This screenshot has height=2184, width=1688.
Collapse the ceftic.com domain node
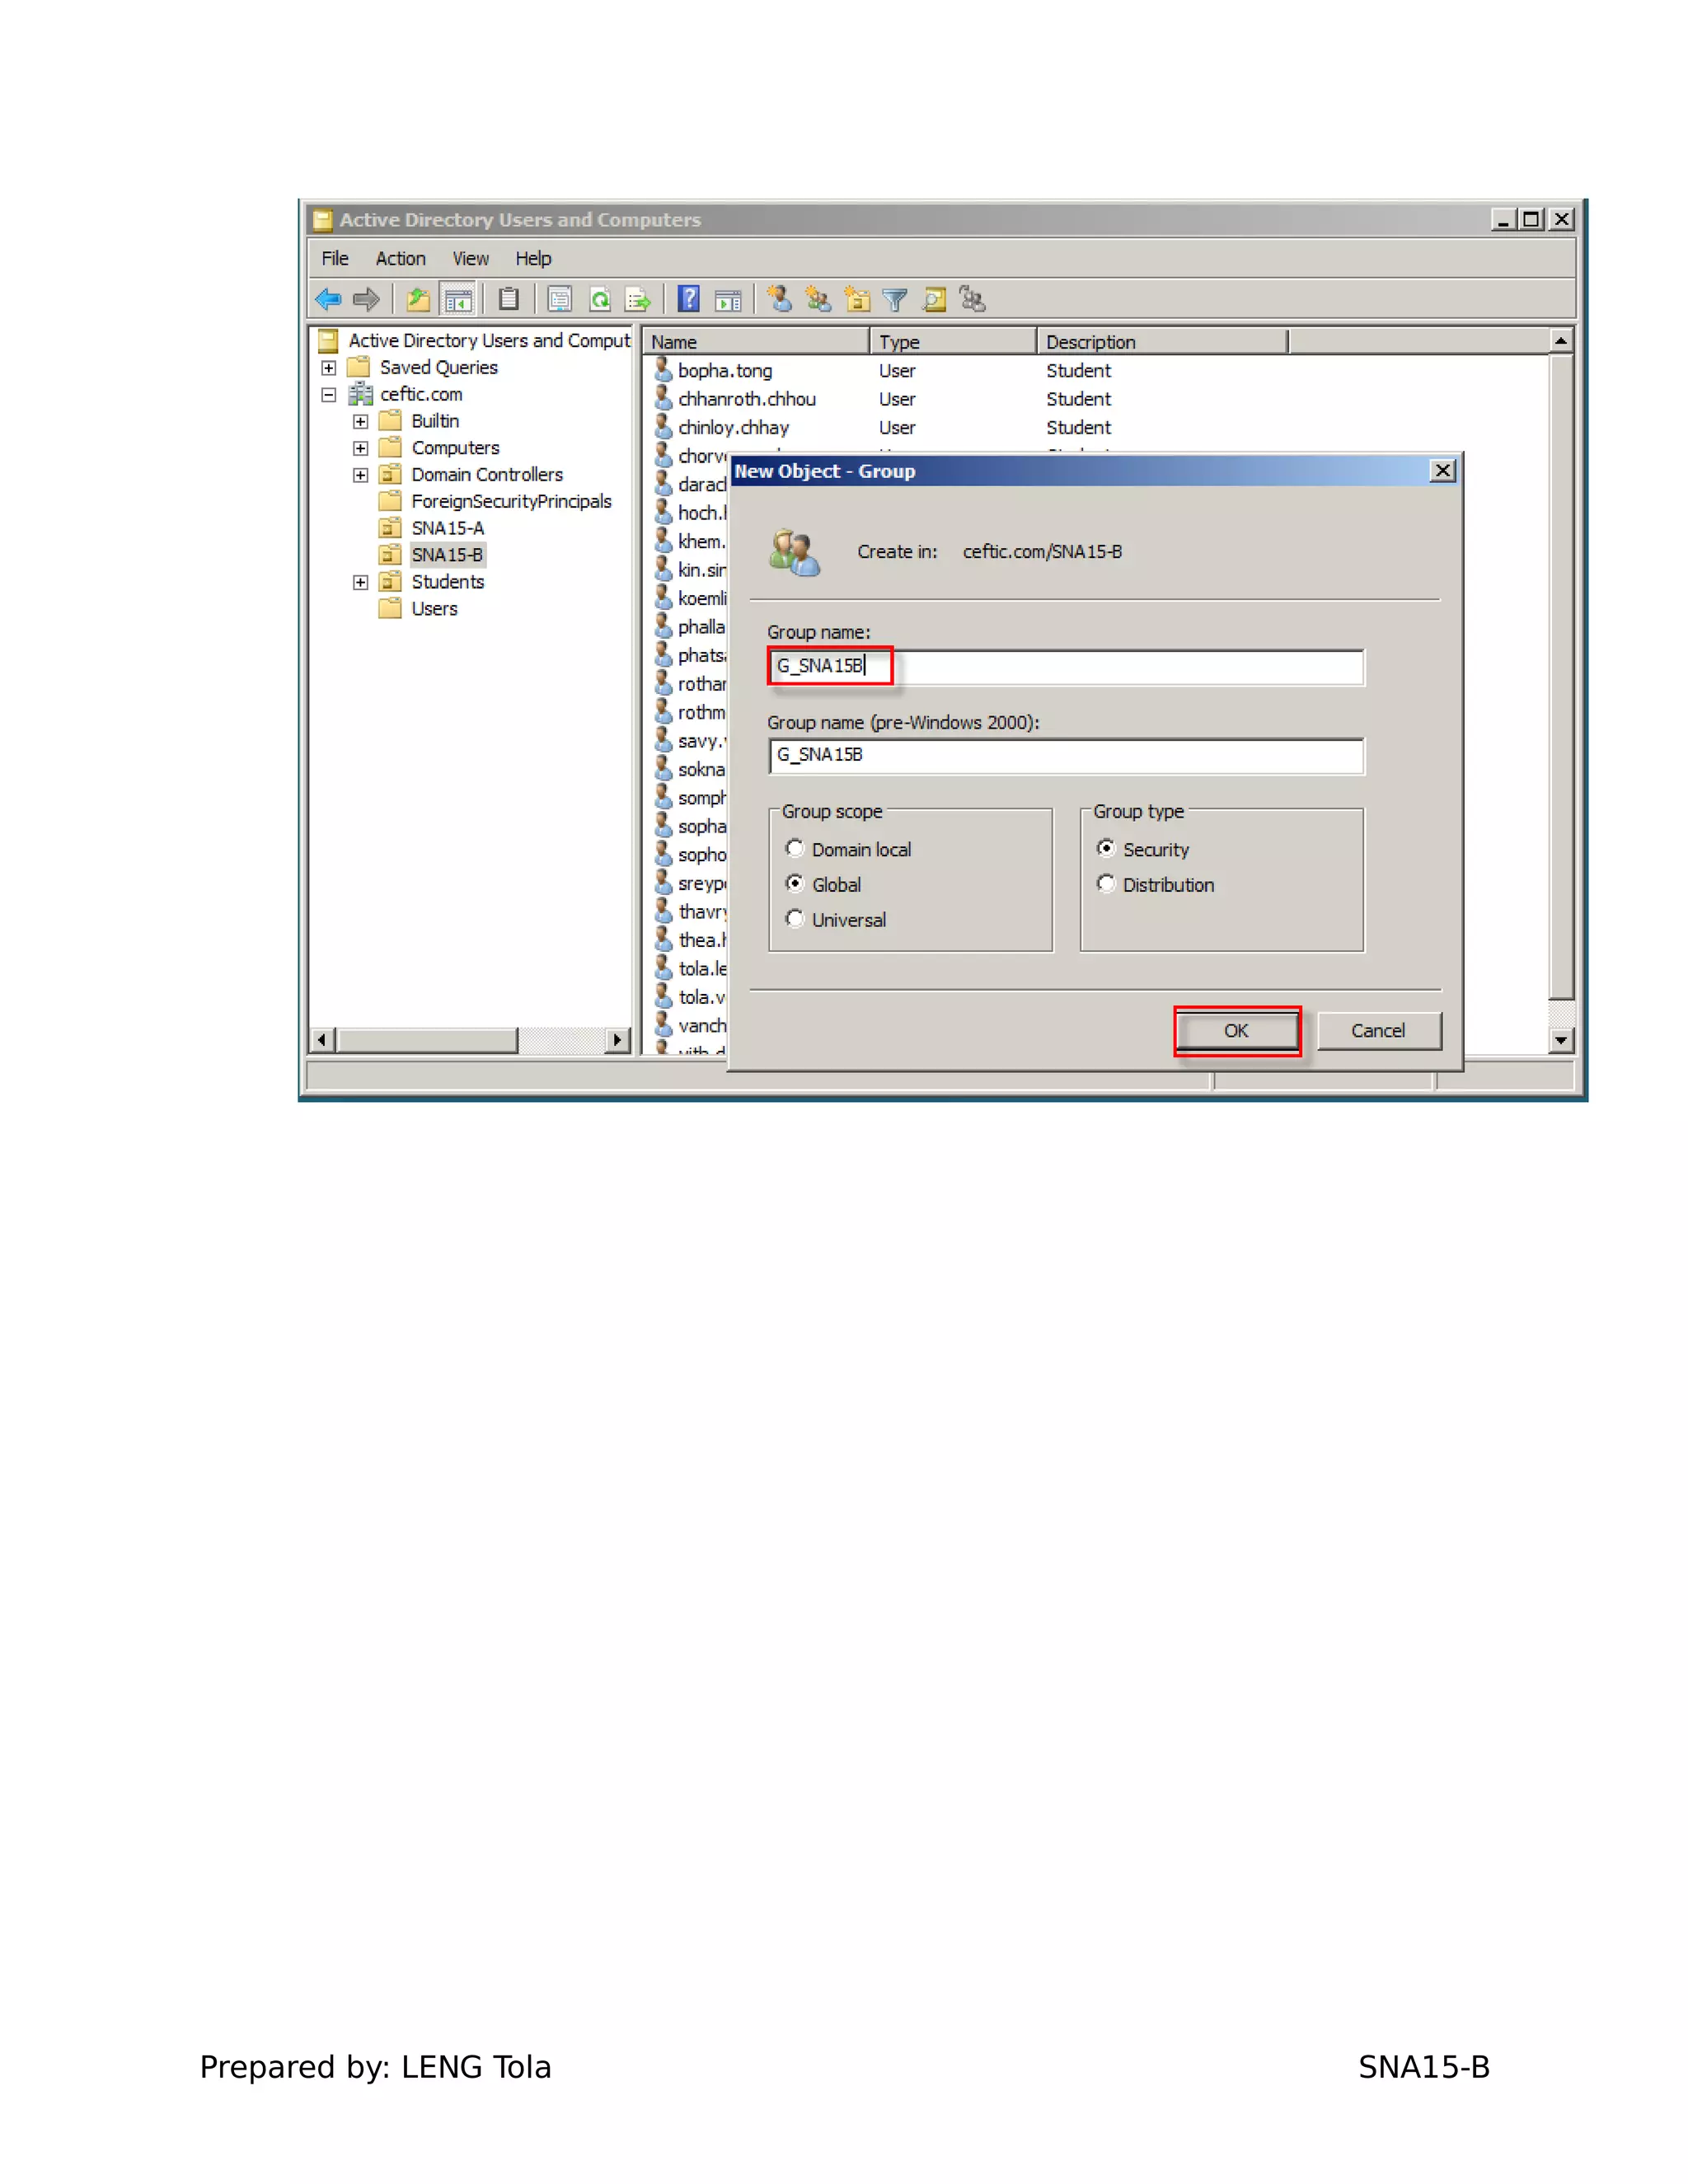(328, 395)
